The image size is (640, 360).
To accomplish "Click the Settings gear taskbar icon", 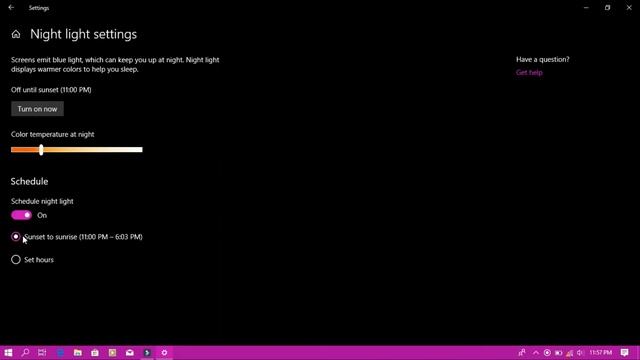I will [x=164, y=353].
